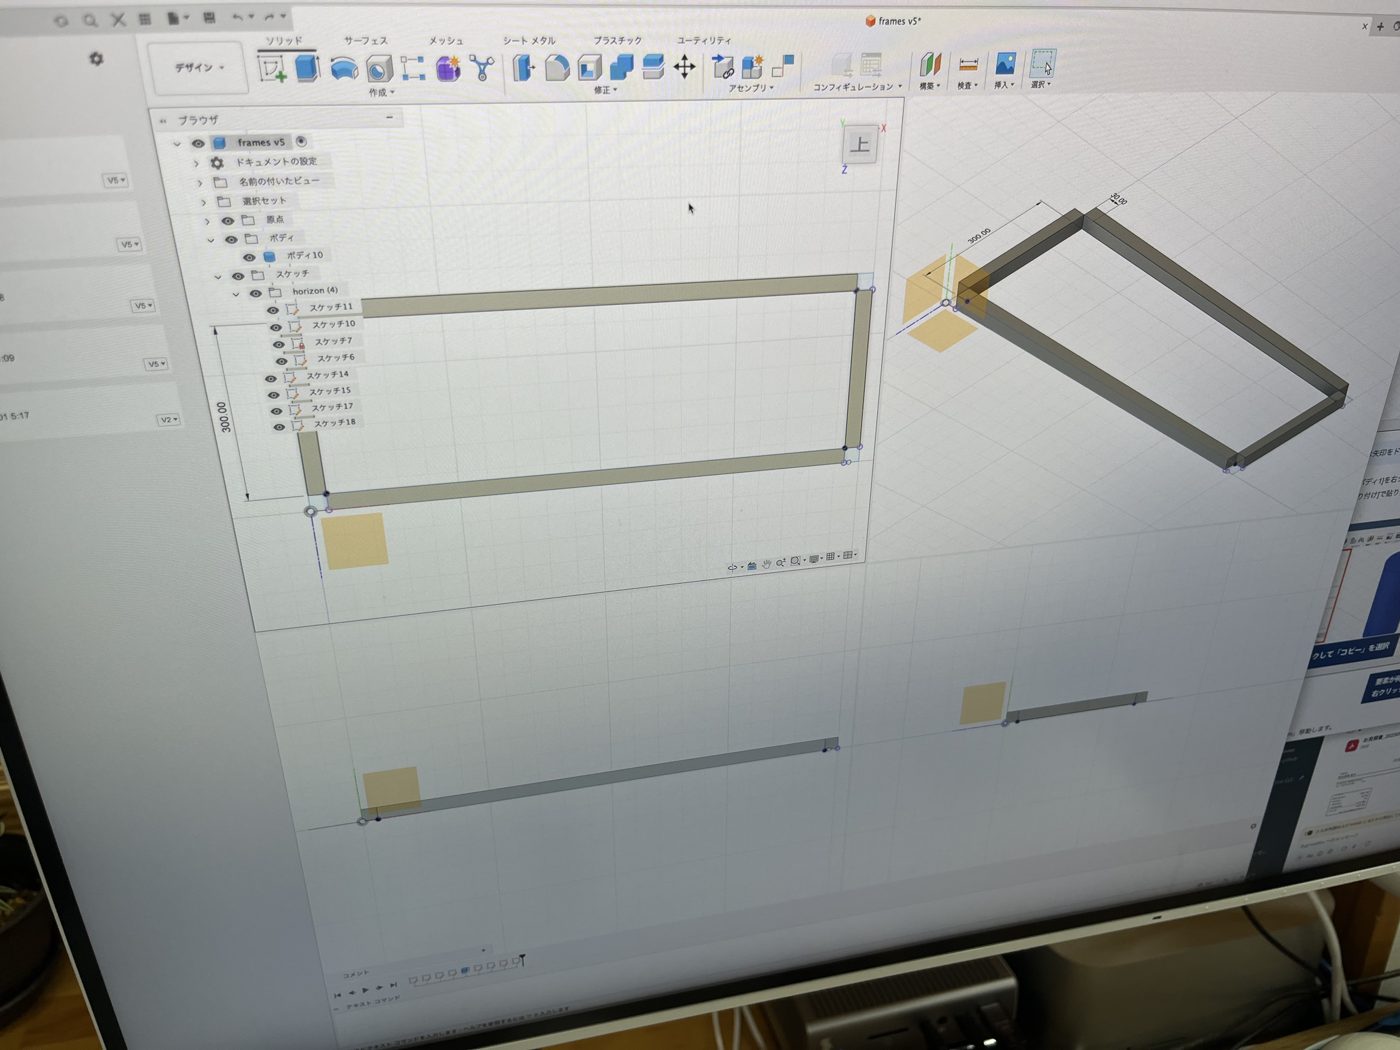Click the Combine tool icon
The height and width of the screenshot is (1050, 1400).
point(621,67)
